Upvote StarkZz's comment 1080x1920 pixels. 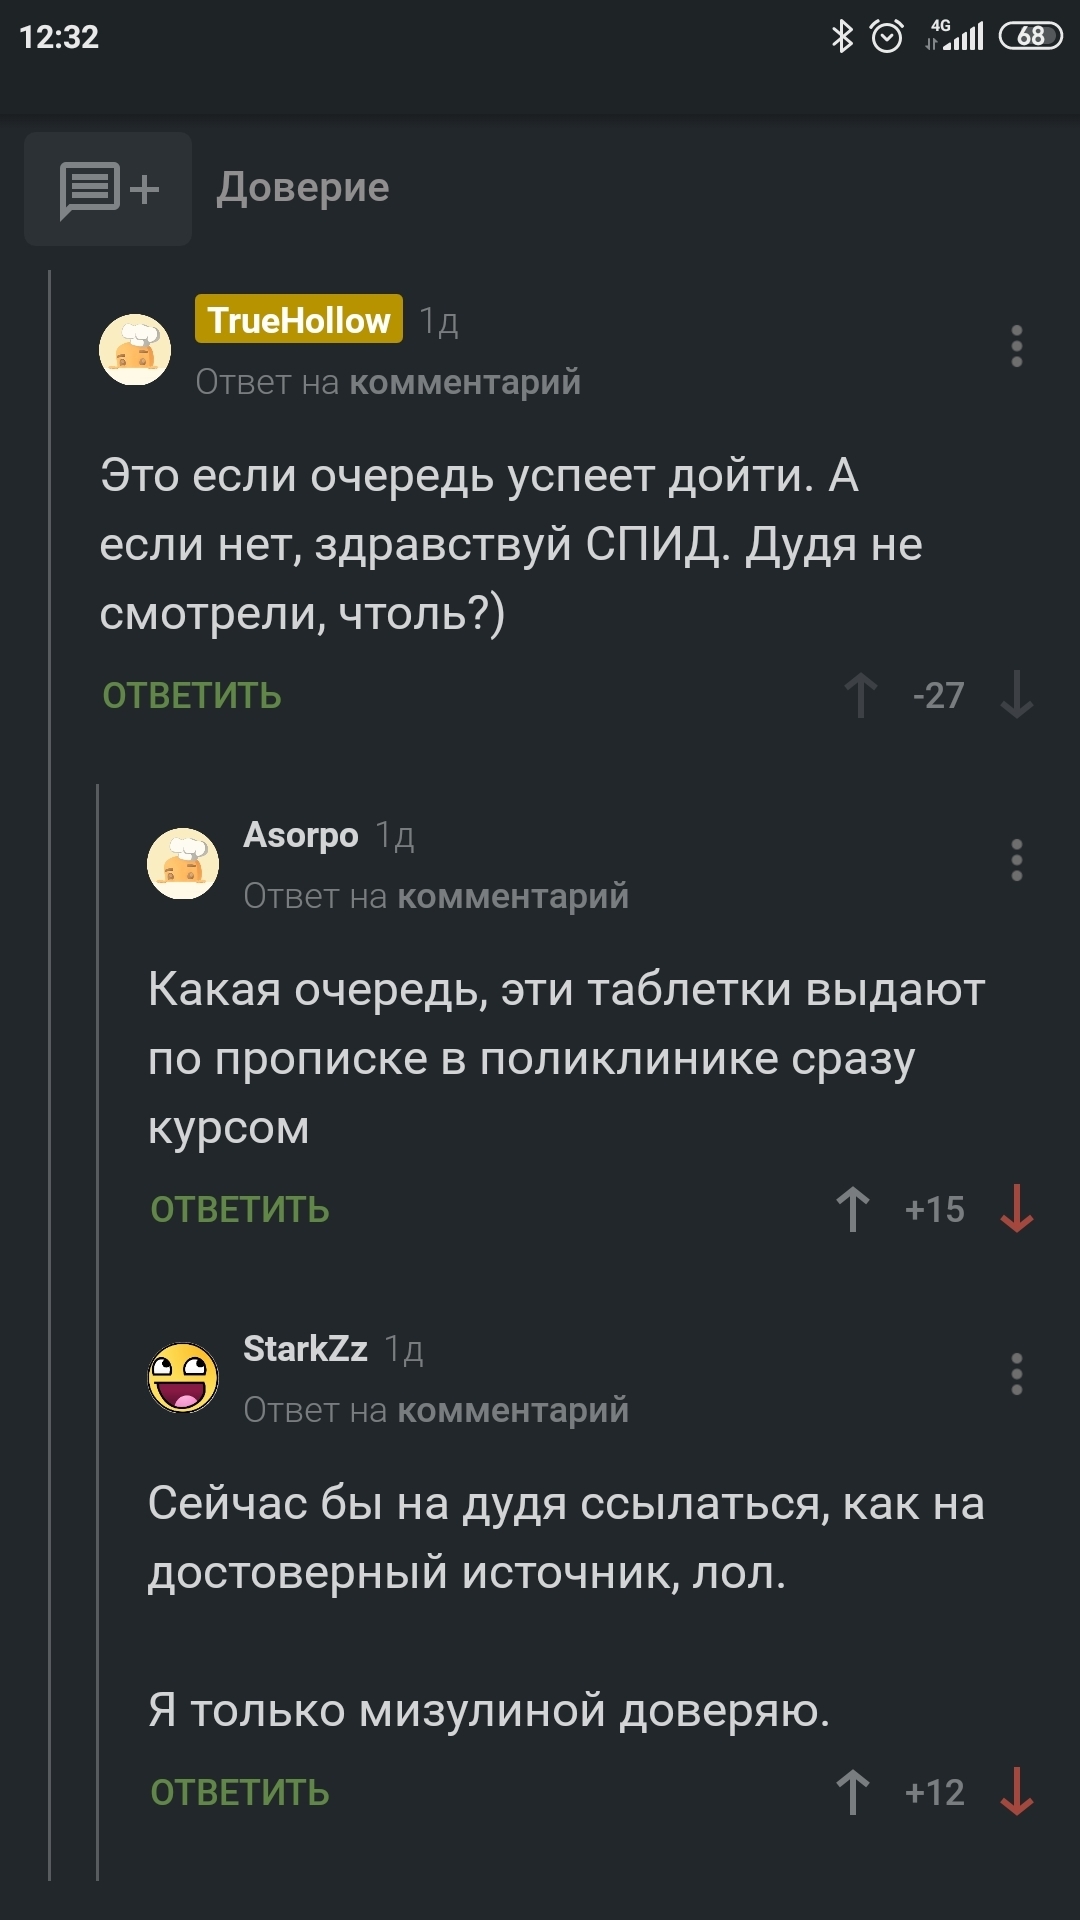[x=853, y=1792]
